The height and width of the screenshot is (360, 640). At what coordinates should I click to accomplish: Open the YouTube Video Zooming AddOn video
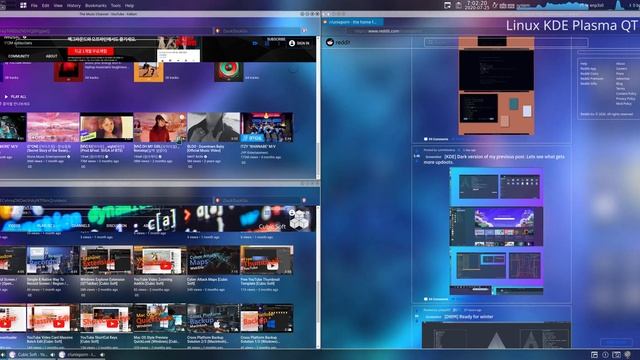pyautogui.click(x=160, y=260)
